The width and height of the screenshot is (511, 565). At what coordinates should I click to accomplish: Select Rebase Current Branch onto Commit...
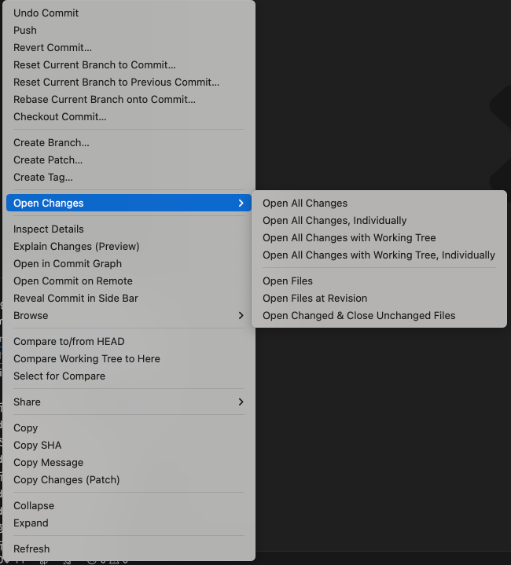point(105,99)
